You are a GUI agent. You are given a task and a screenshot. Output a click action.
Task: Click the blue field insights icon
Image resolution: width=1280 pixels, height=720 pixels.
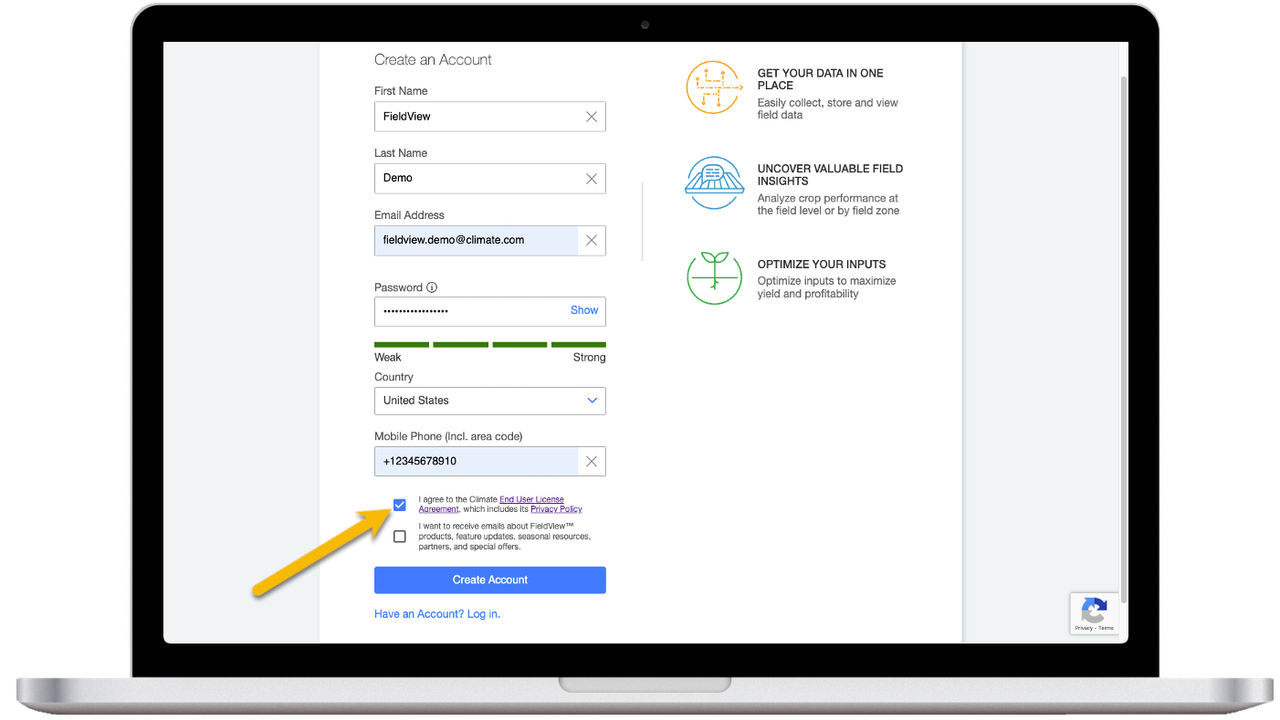pos(714,182)
